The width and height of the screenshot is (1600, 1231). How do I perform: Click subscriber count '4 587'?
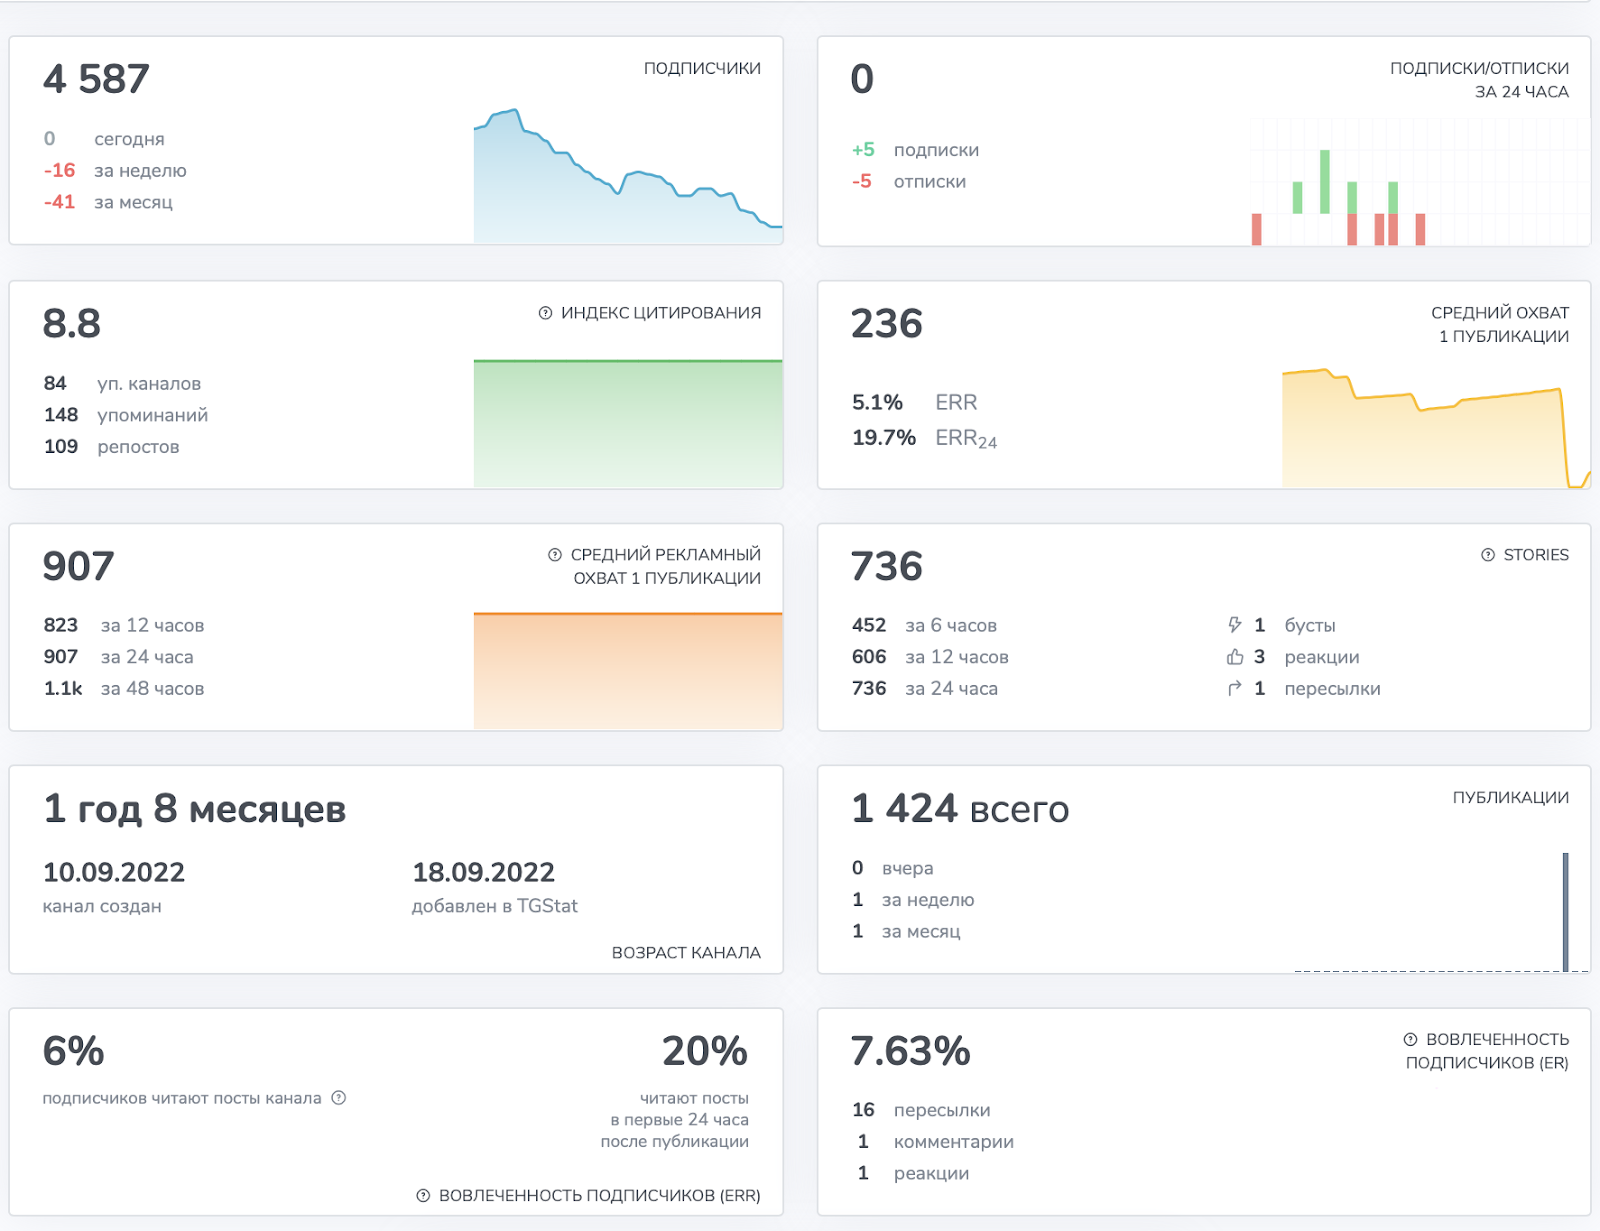pos(96,79)
